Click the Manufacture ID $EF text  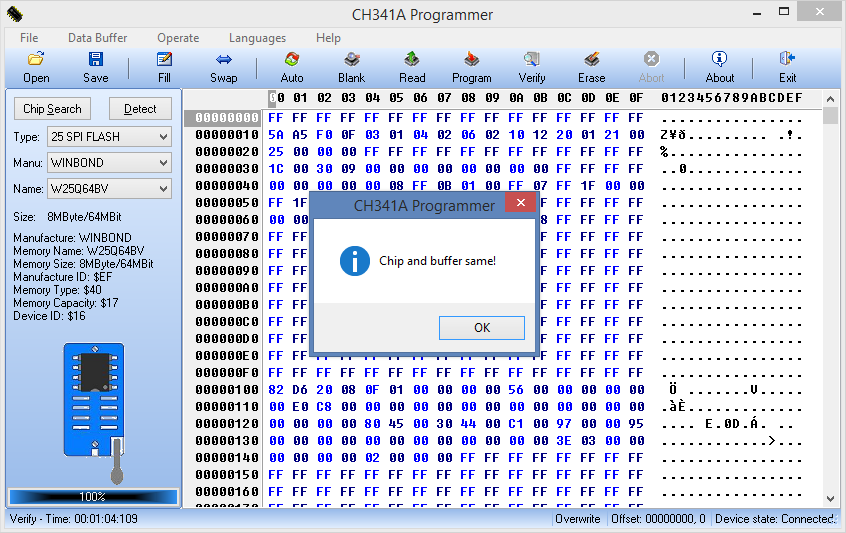[x=63, y=277]
